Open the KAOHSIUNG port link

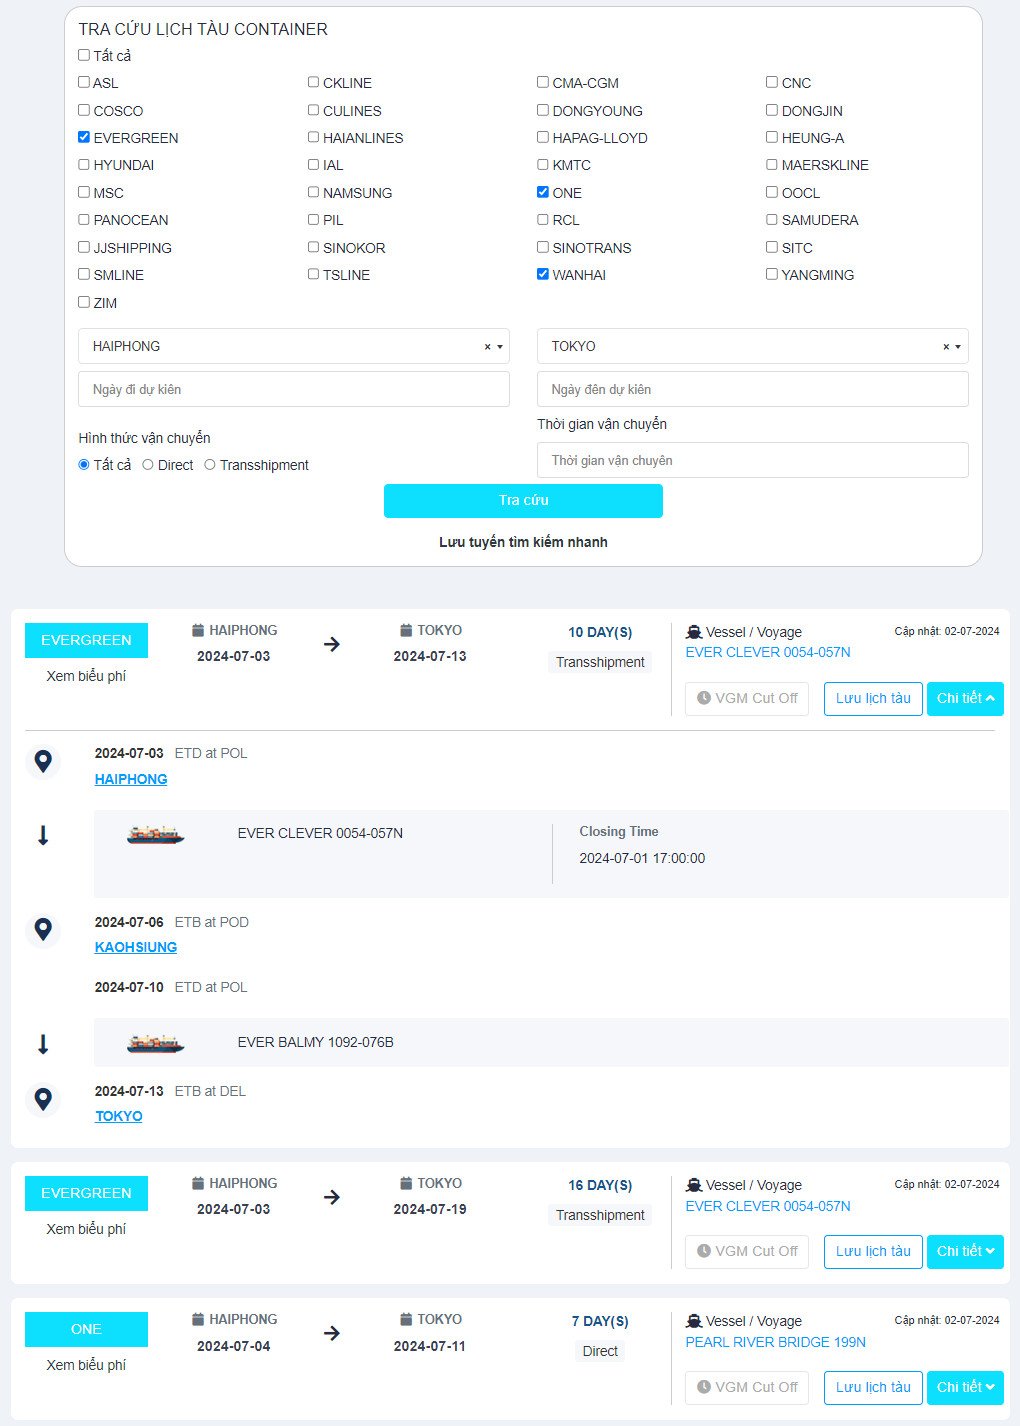click(x=135, y=946)
